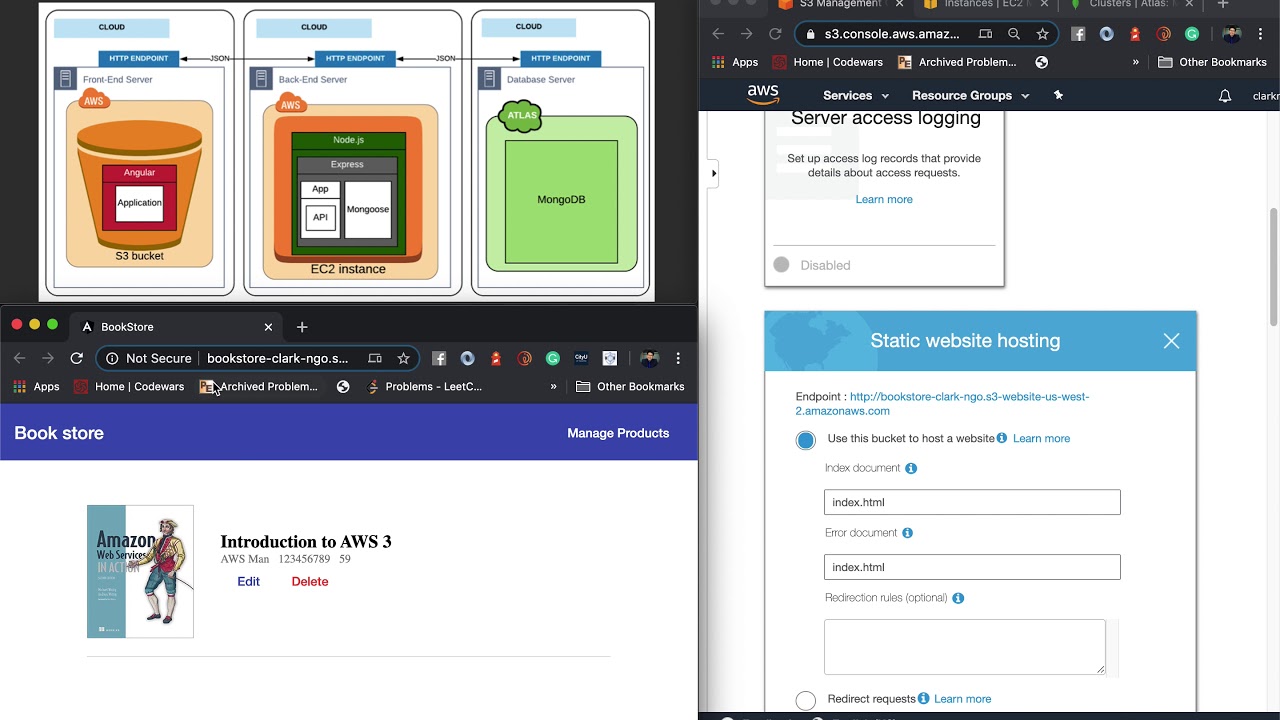Show more bookmarks in BookStore window
The width and height of the screenshot is (1280, 720).
point(553,386)
